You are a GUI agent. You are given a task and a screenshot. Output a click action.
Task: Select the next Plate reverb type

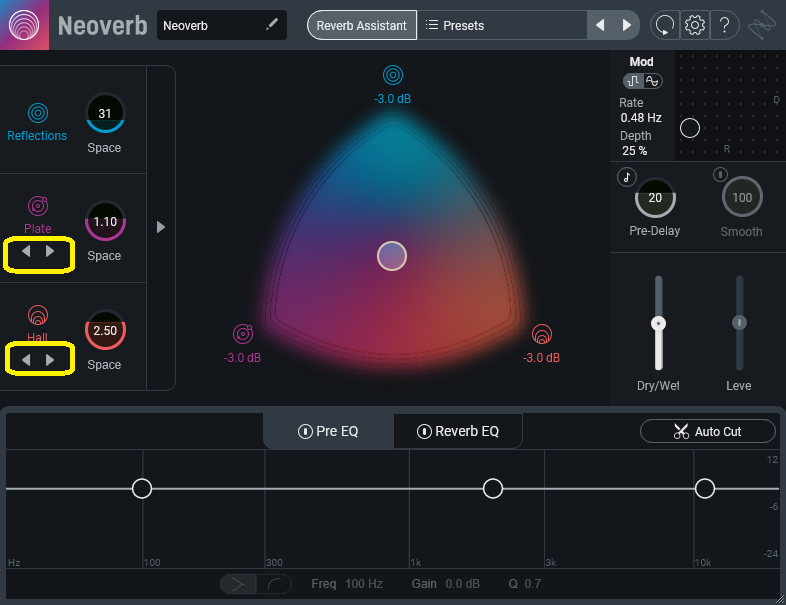point(51,252)
